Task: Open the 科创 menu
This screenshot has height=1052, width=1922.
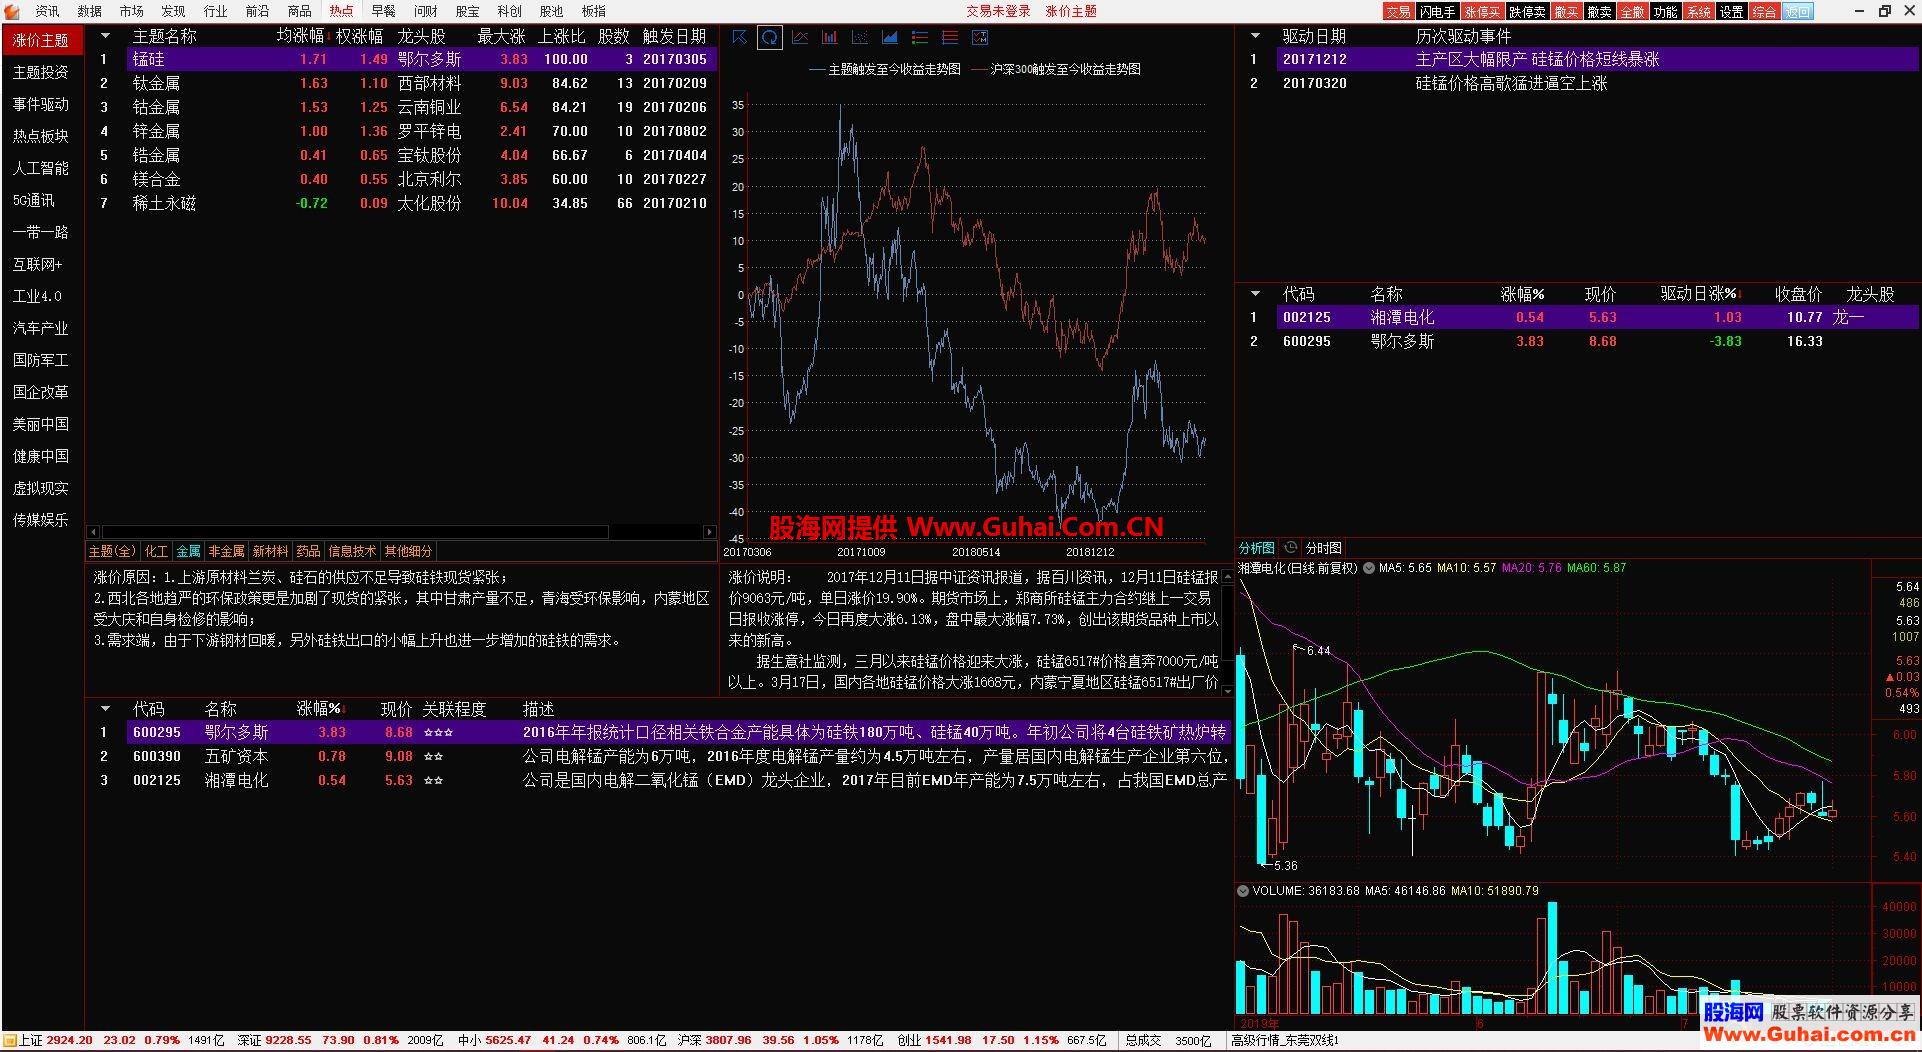Action: [509, 11]
